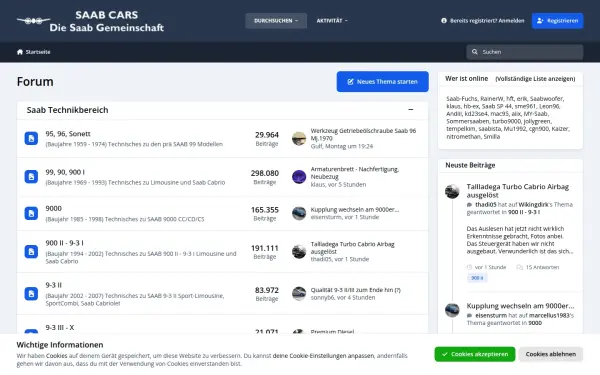600x375 pixels.
Task: Open Armaturenbrett - Nachfertigung topic
Action: tap(355, 173)
